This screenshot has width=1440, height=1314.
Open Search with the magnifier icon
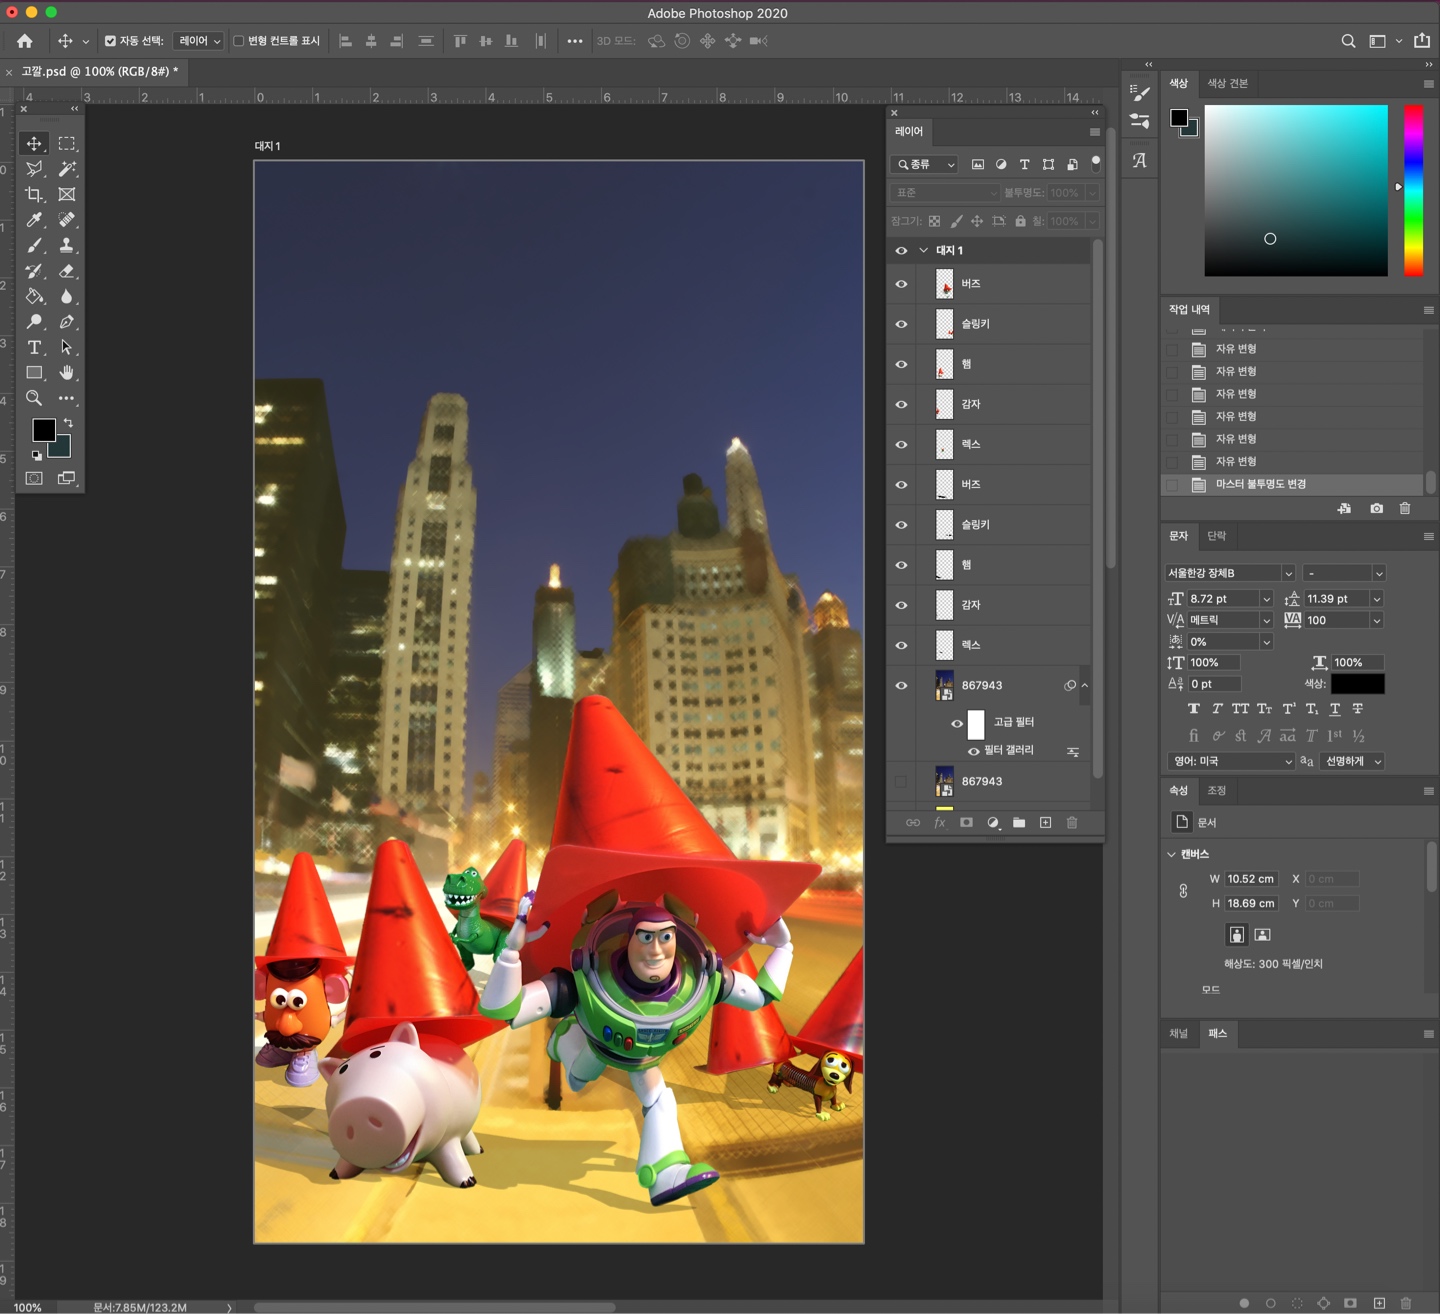click(x=1348, y=41)
